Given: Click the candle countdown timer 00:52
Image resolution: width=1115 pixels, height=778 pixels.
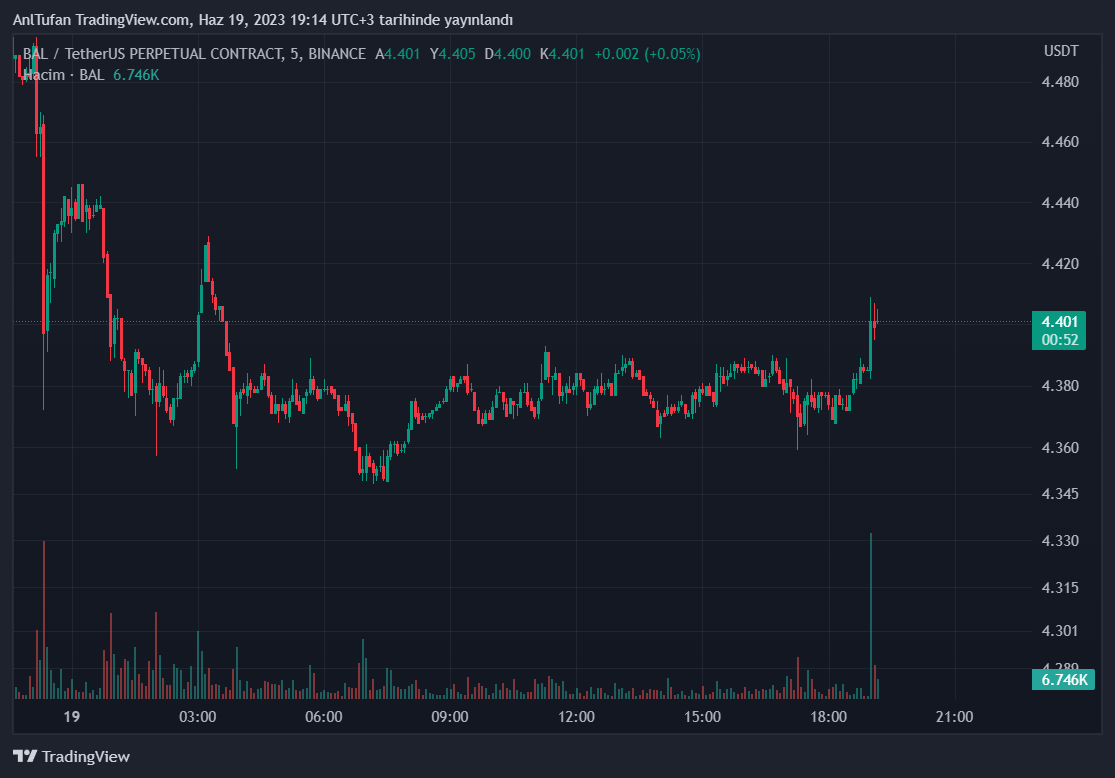Looking at the screenshot, I should tap(1059, 340).
